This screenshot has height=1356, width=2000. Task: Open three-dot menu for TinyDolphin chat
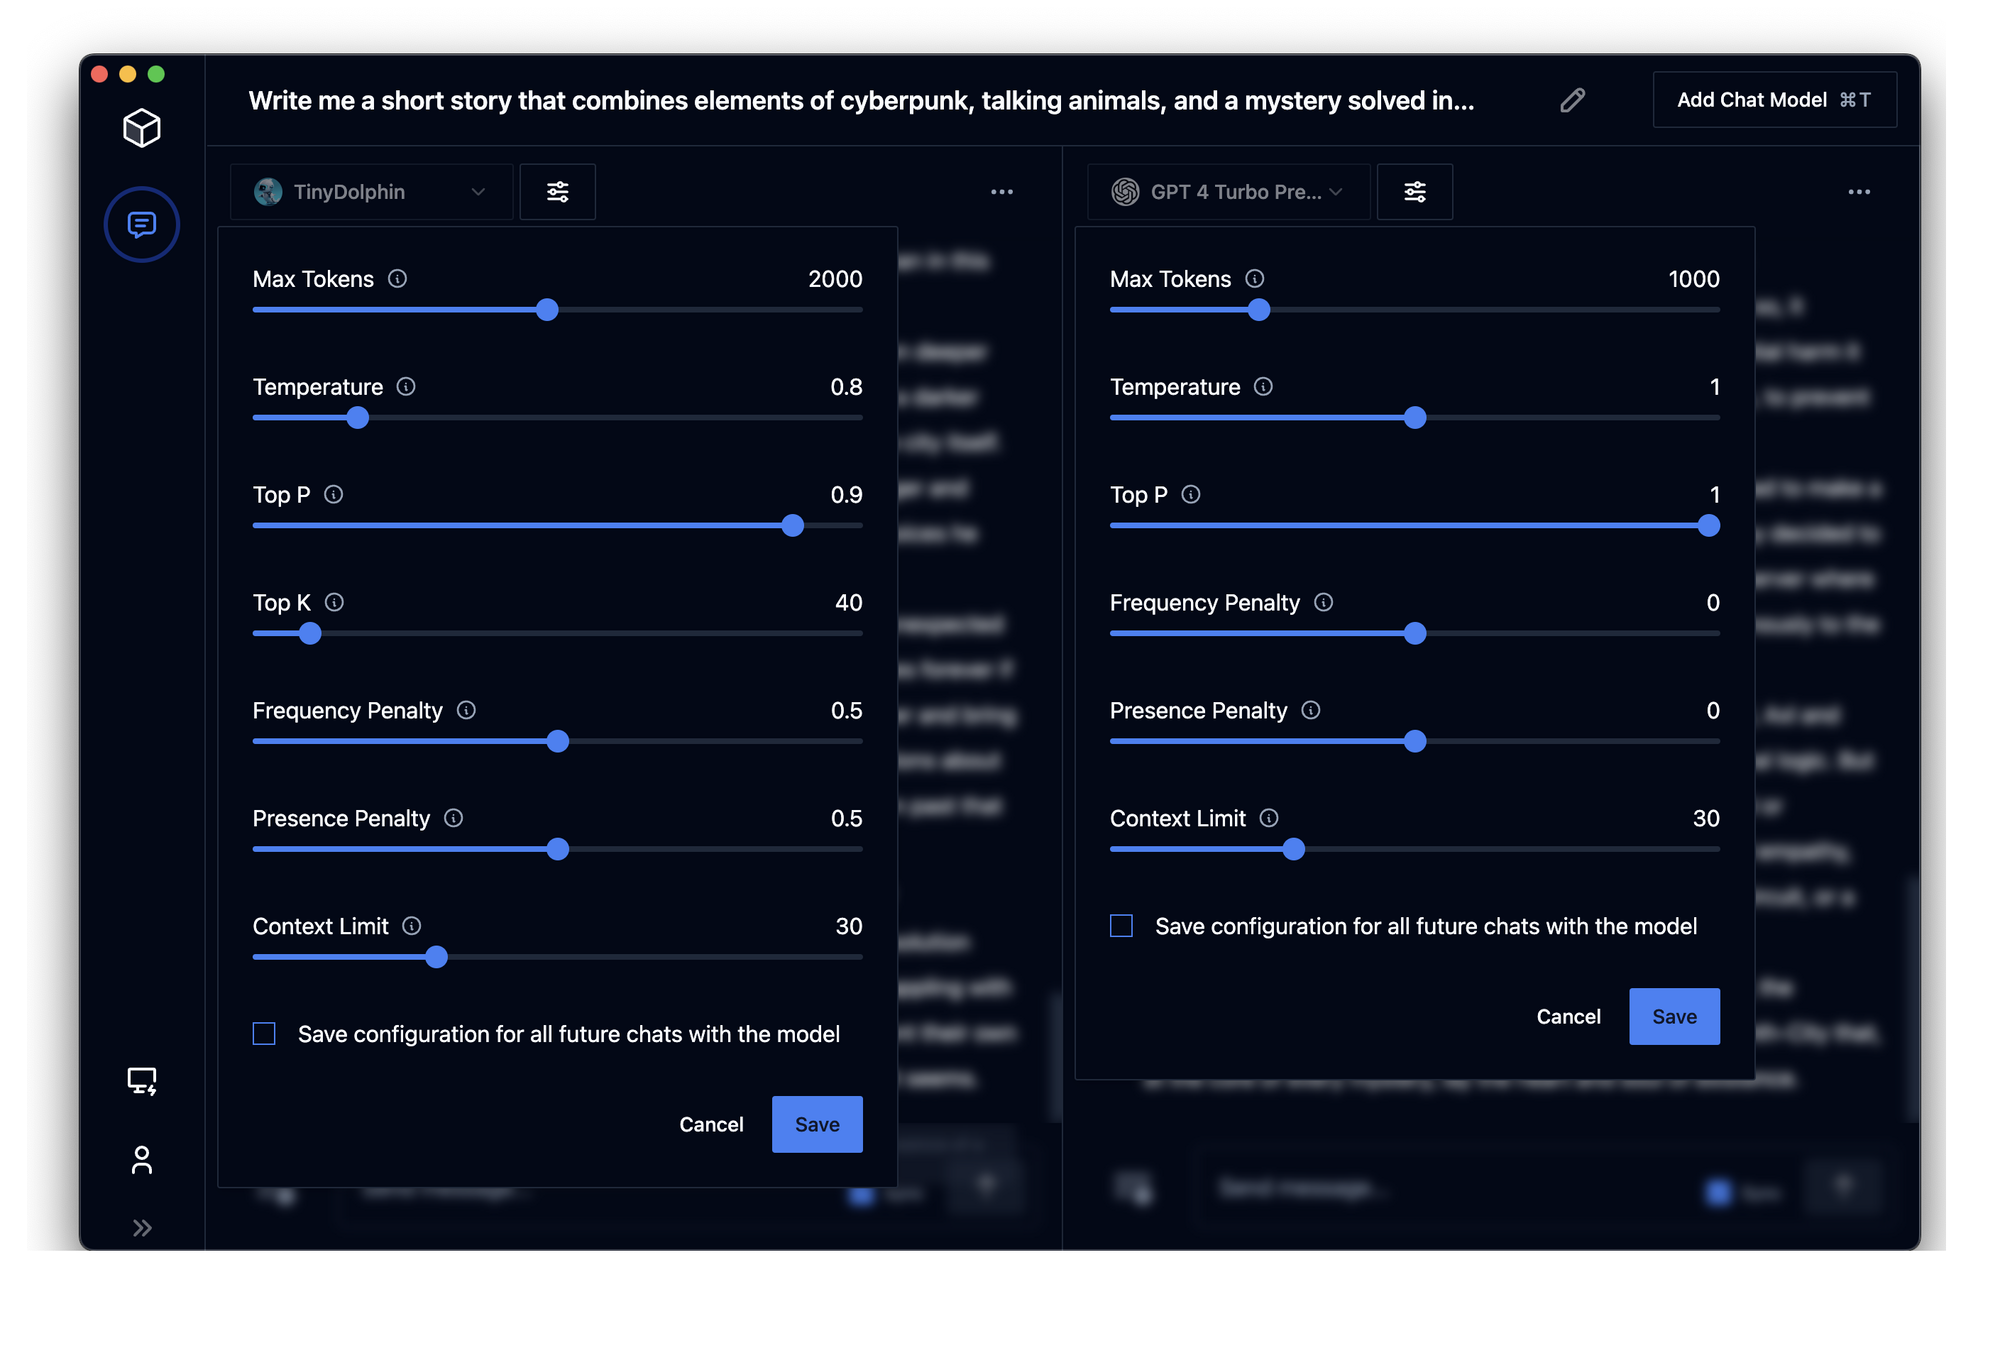pyautogui.click(x=1001, y=192)
